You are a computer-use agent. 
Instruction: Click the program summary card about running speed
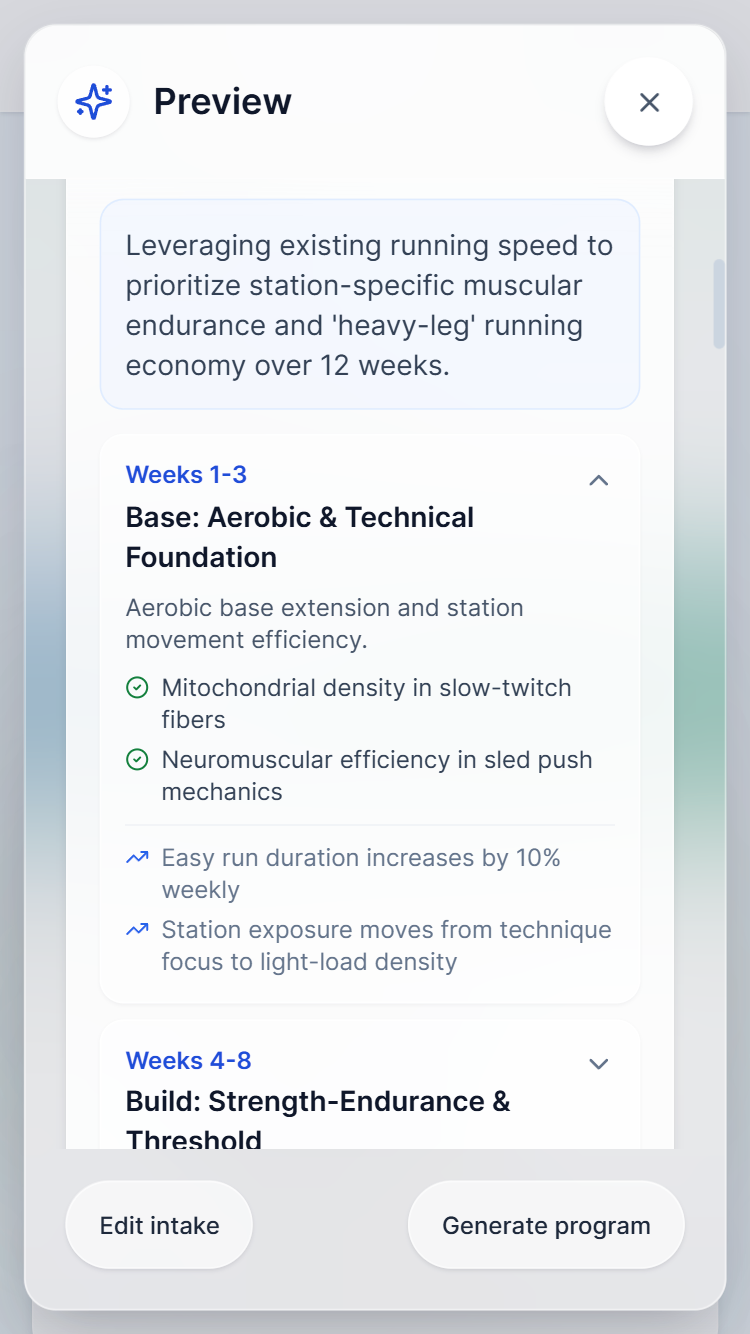(x=370, y=305)
